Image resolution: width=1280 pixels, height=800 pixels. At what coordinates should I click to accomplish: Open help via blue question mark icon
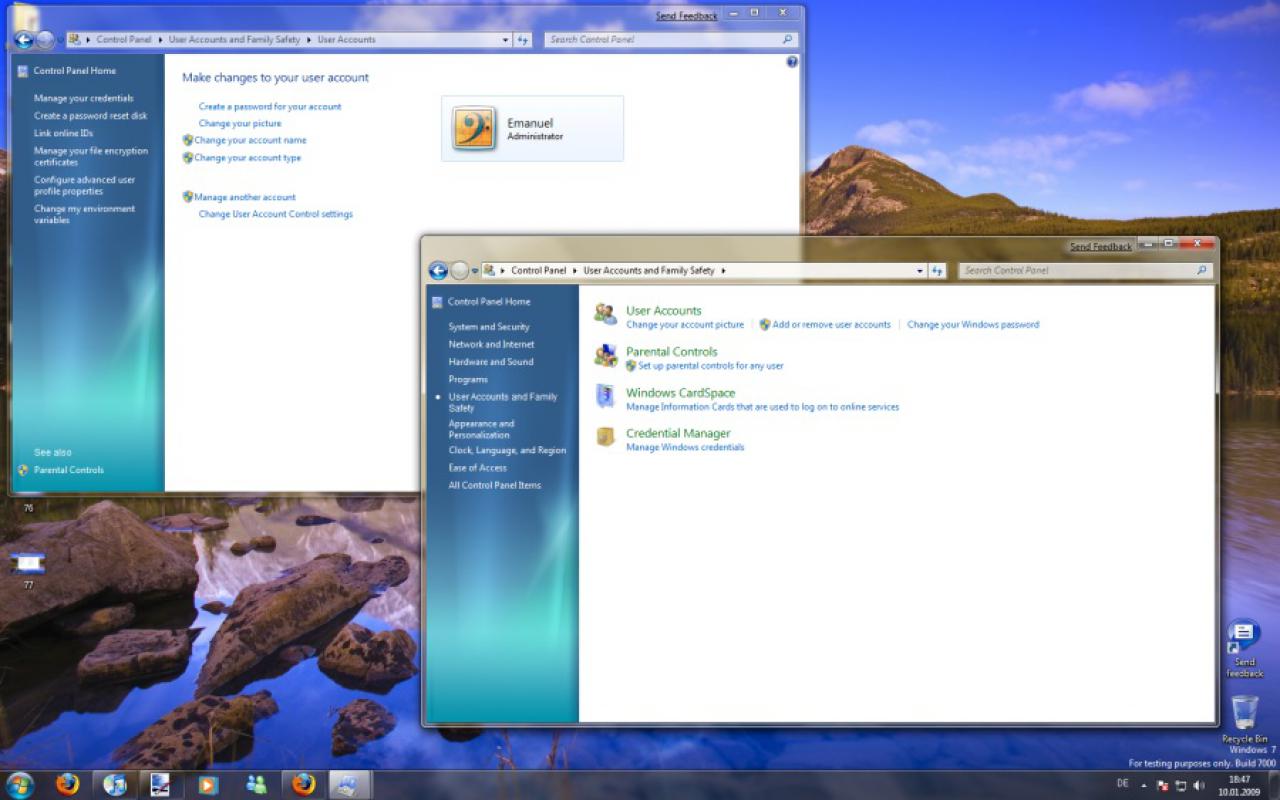click(x=792, y=62)
